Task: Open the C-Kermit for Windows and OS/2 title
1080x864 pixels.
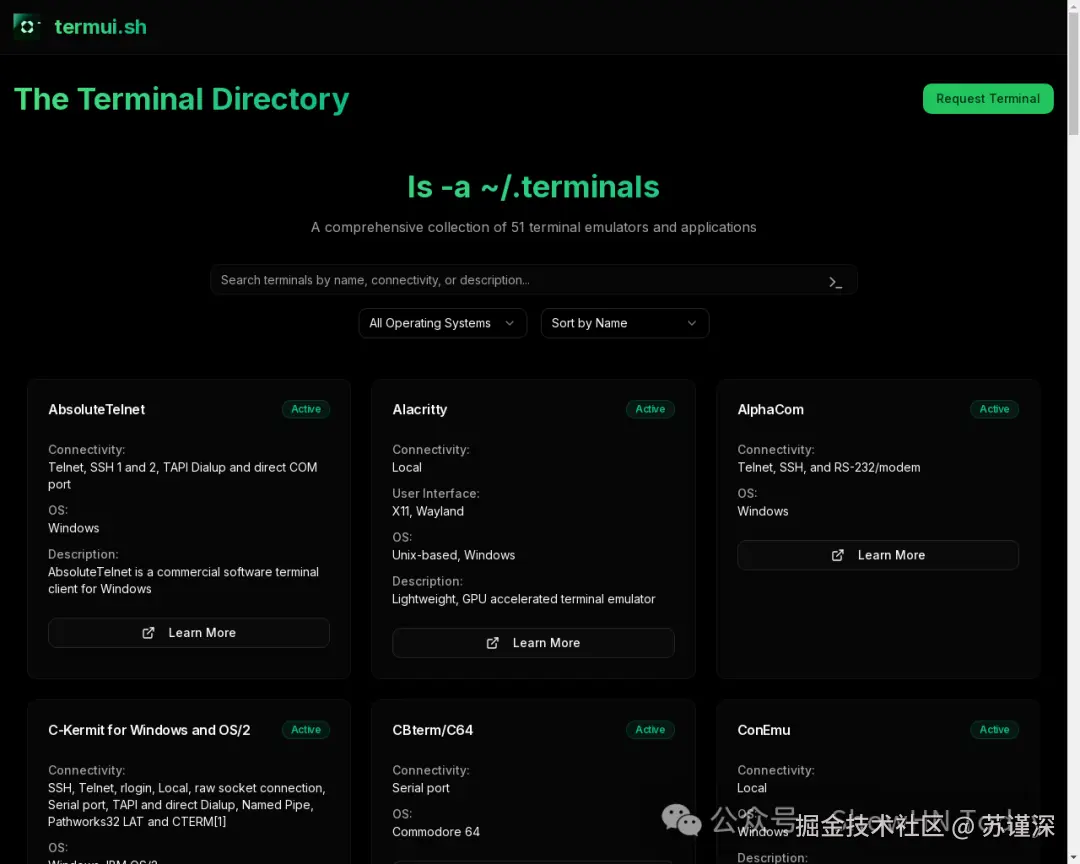Action: [149, 730]
